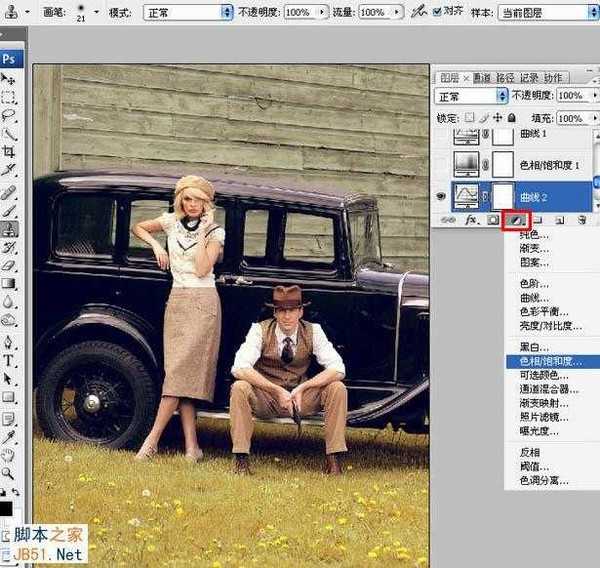The image size is (600, 568).
Task: Open the 模式 blend mode dropdown in options bar
Action: pos(186,12)
